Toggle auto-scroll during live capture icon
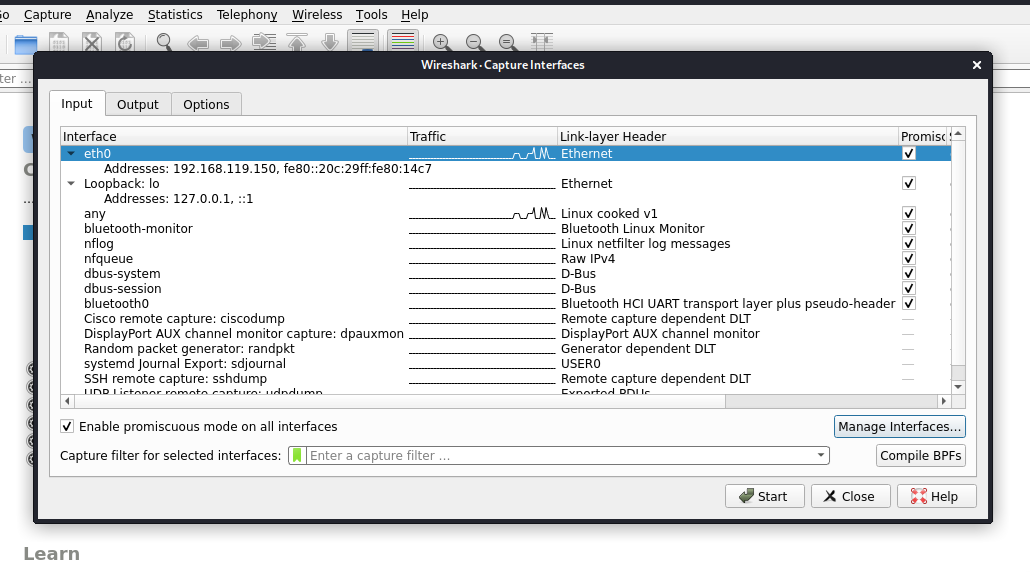This screenshot has width=1030, height=572. 363,41
